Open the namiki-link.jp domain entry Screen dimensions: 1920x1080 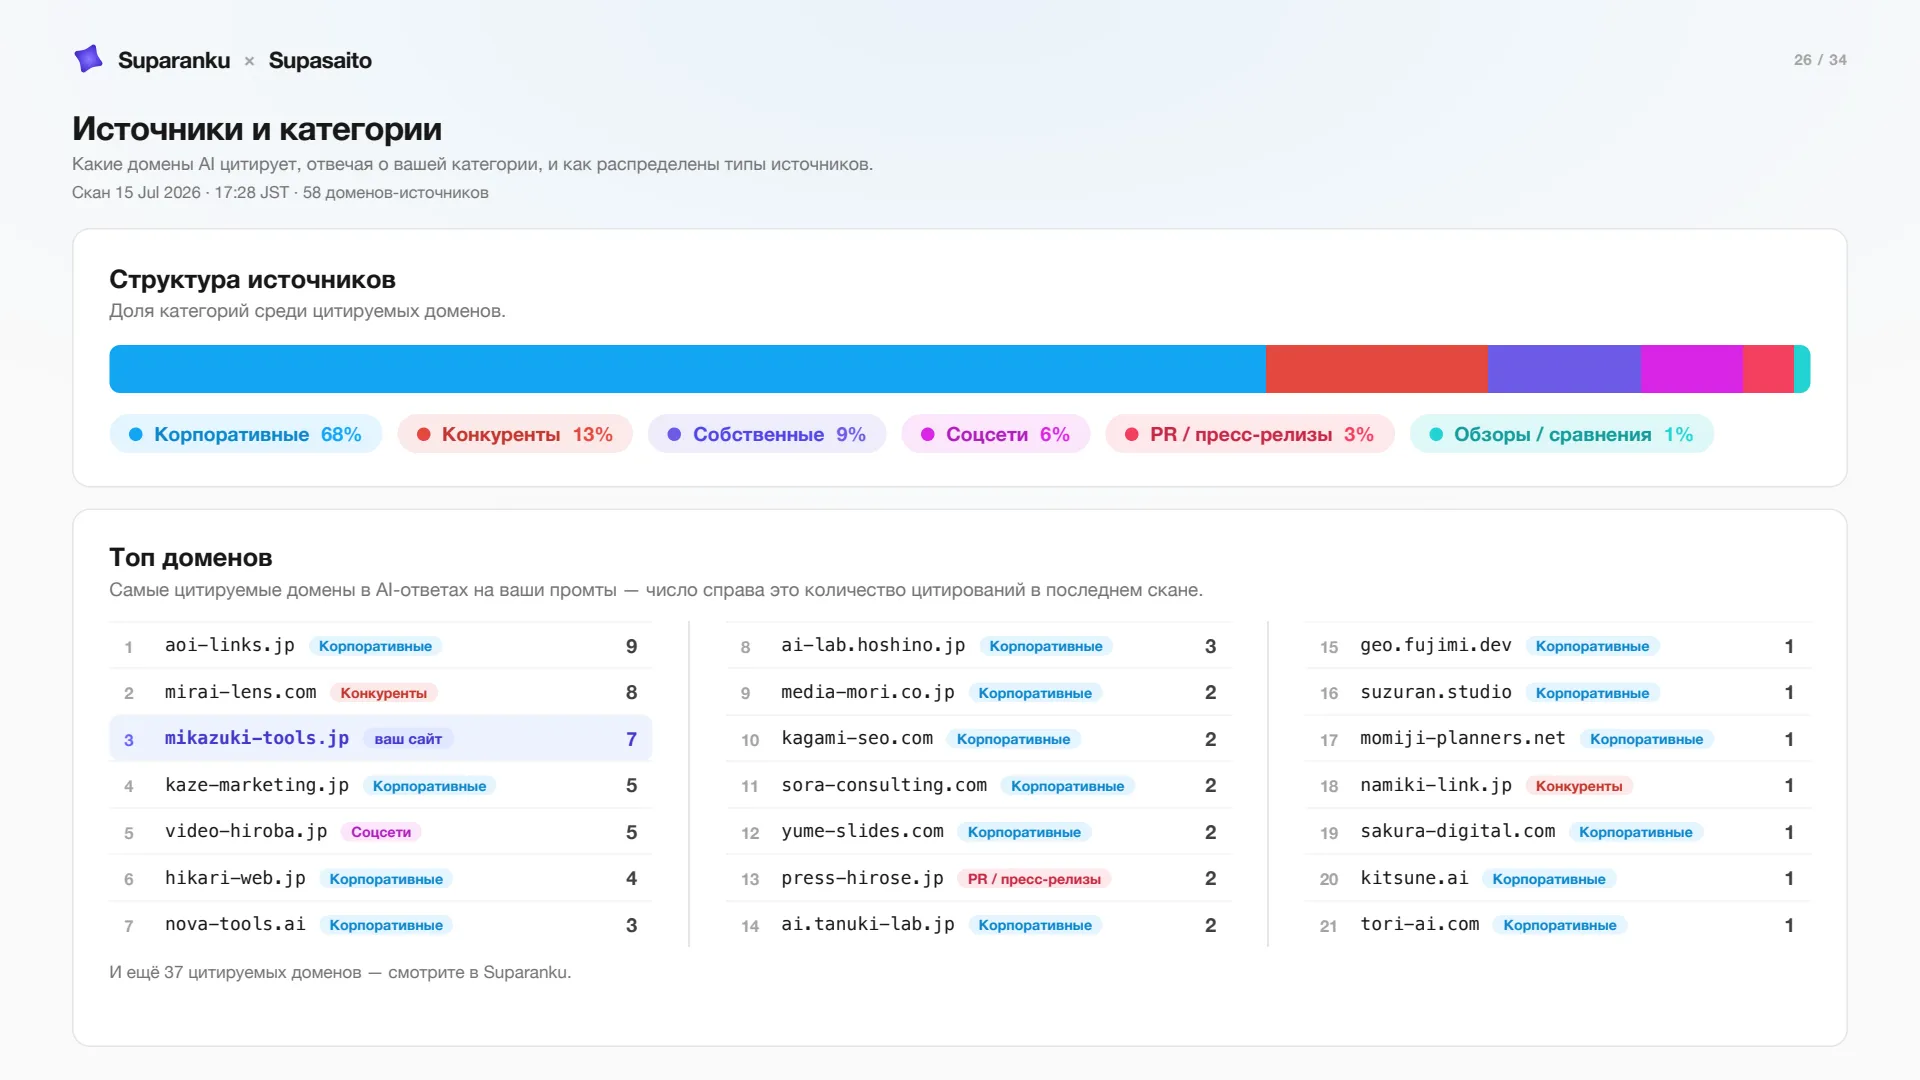click(1436, 785)
